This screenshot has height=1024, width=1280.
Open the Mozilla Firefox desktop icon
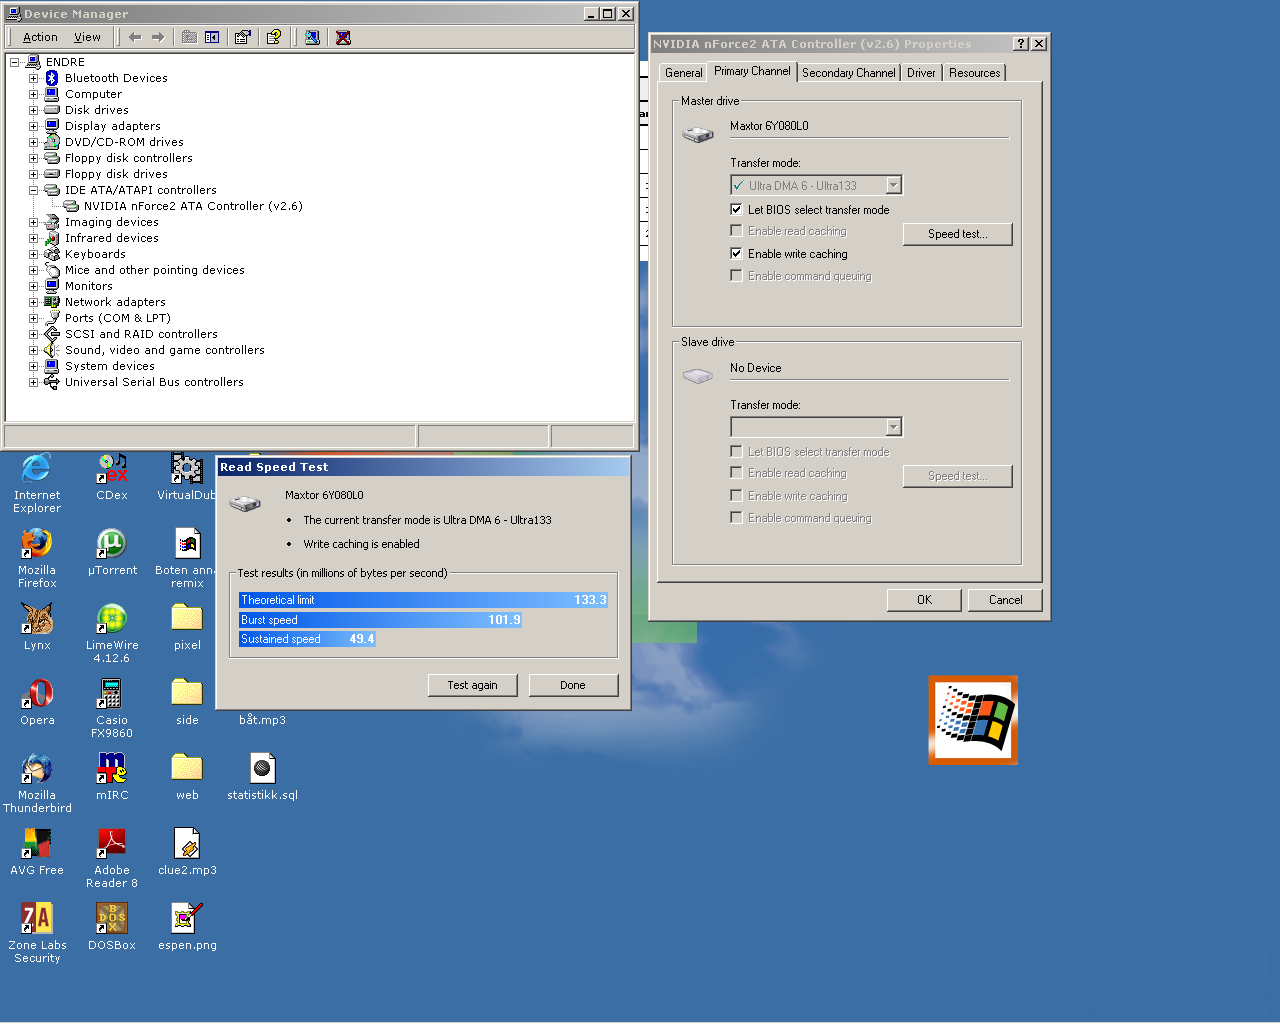[37, 544]
